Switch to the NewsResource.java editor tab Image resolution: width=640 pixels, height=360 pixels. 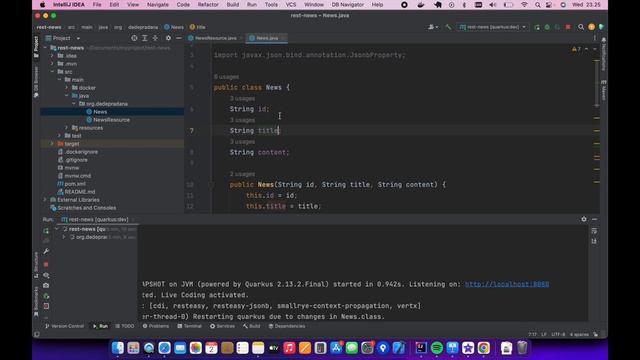(215, 38)
